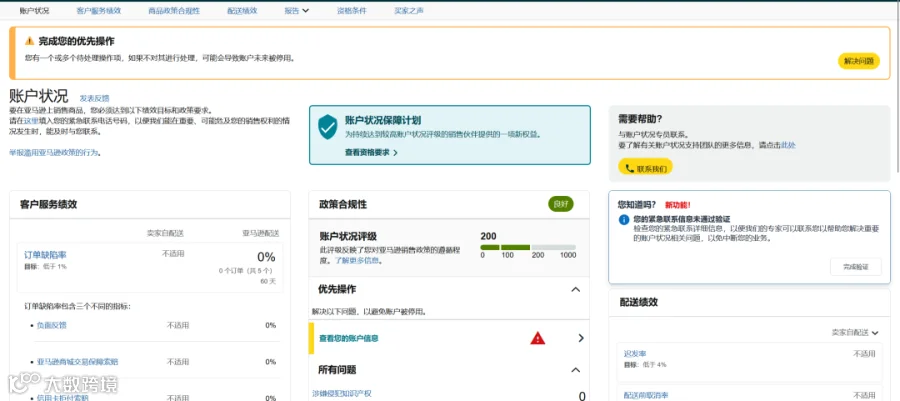The height and width of the screenshot is (401, 900).
Task: Open the 配送前取消率 link
Action: pyautogui.click(x=646, y=395)
